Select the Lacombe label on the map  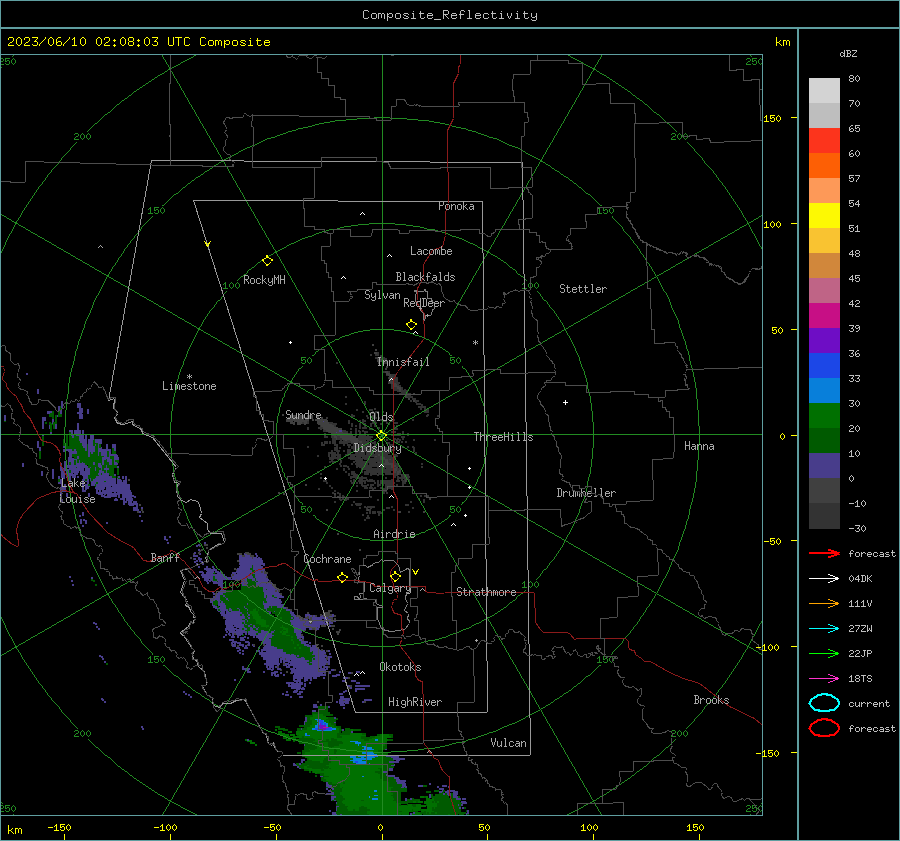[431, 251]
